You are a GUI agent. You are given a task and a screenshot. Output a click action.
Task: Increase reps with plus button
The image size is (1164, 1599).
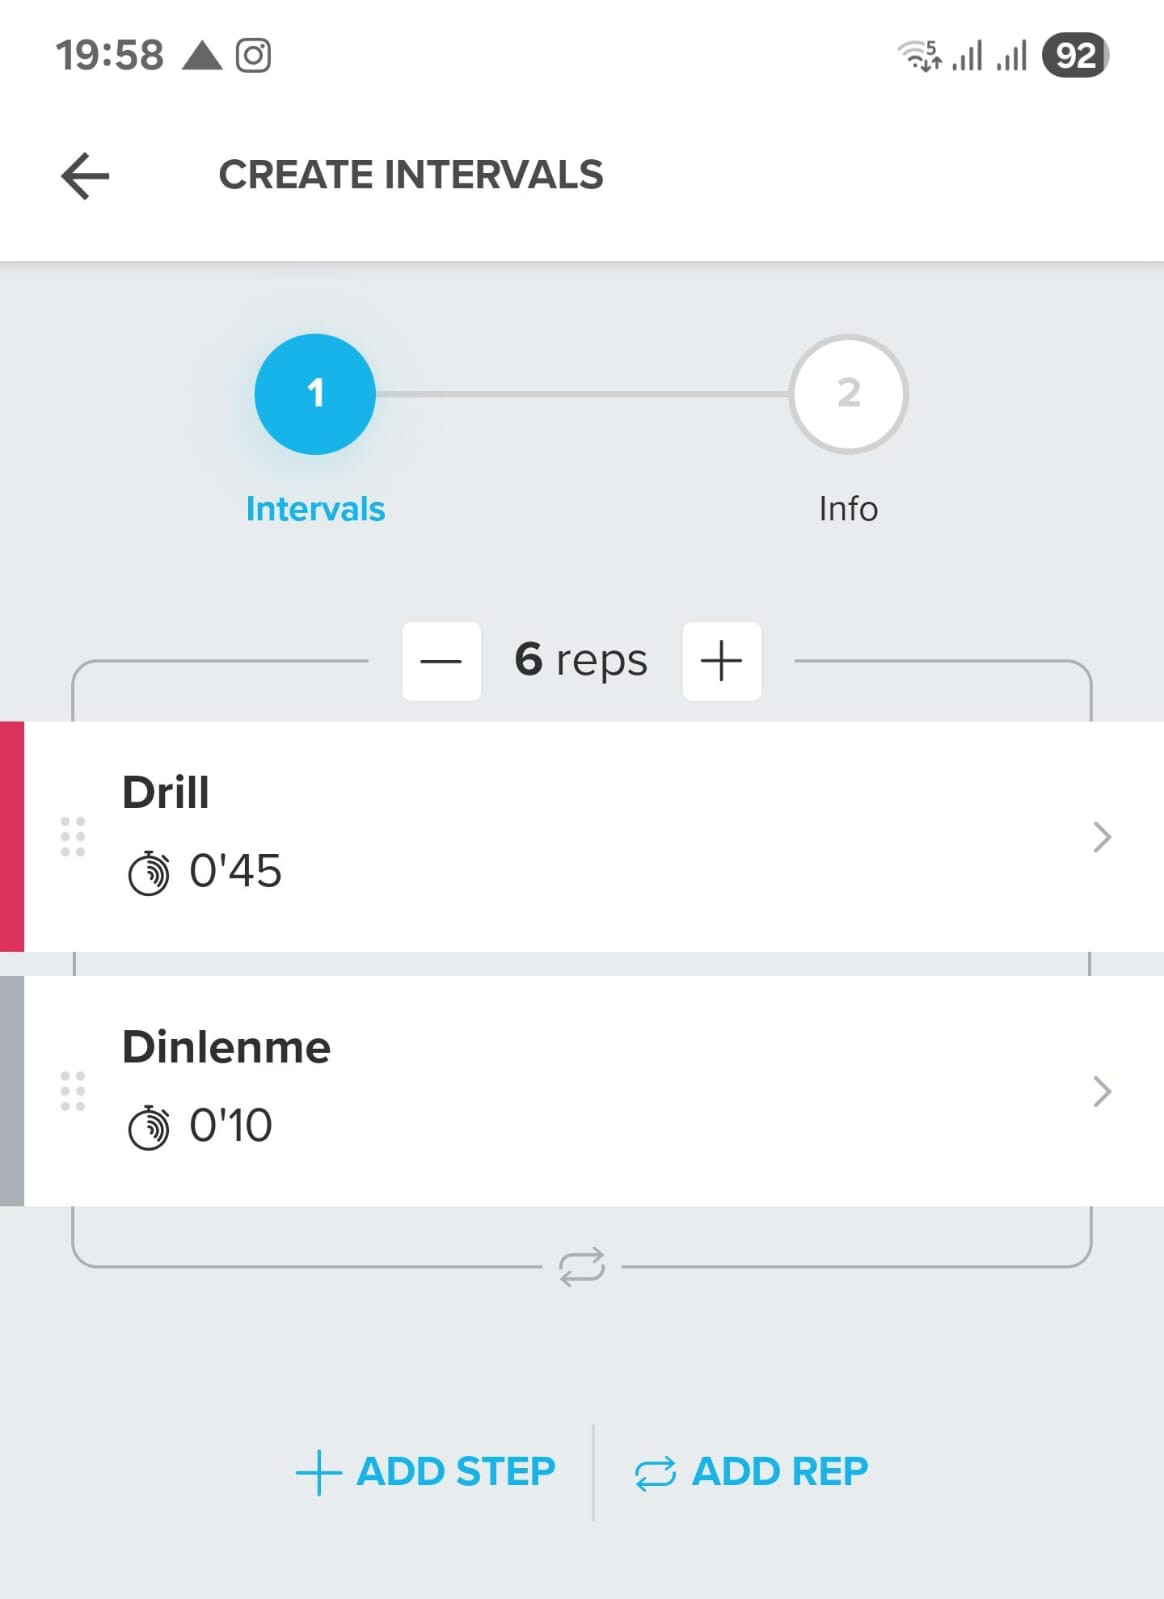pos(721,661)
